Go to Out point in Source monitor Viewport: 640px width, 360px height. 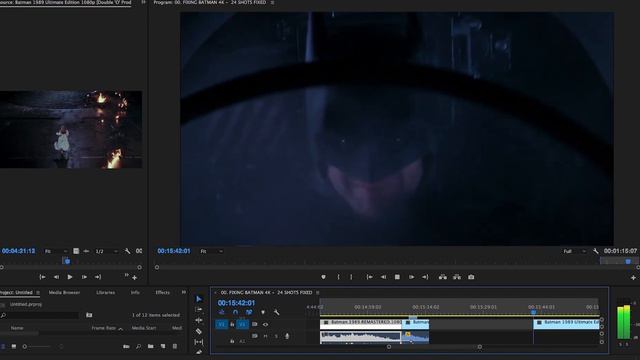tap(98, 277)
